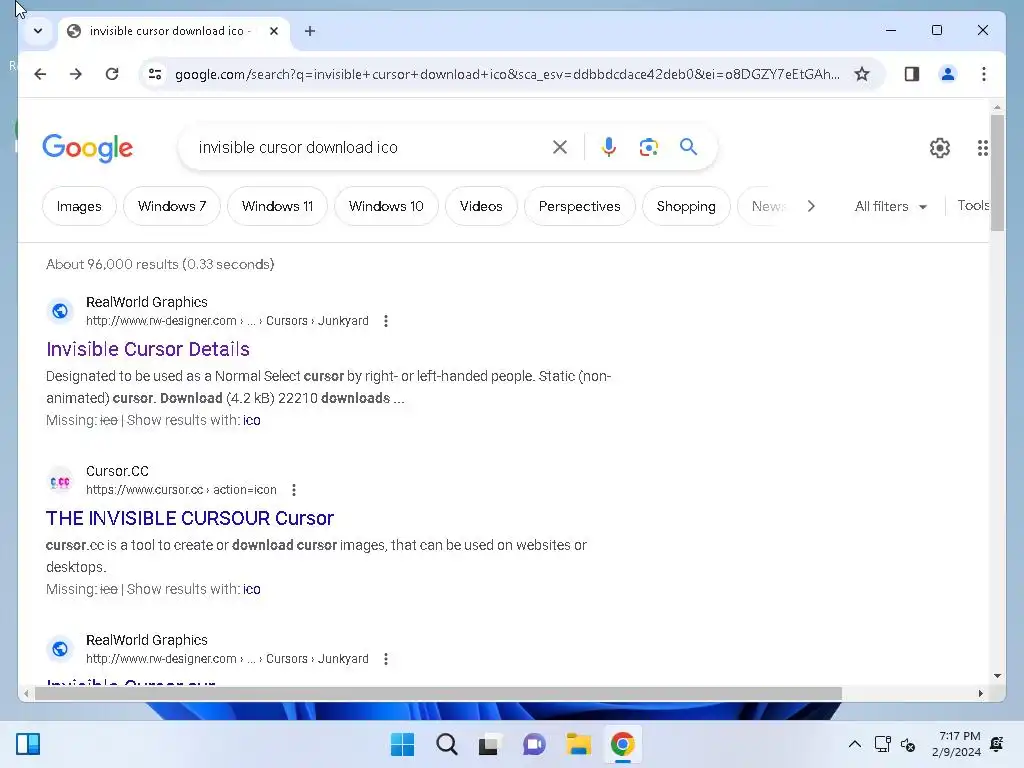The image size is (1024, 768).
Task: Open network status in system tray
Action: point(882,744)
